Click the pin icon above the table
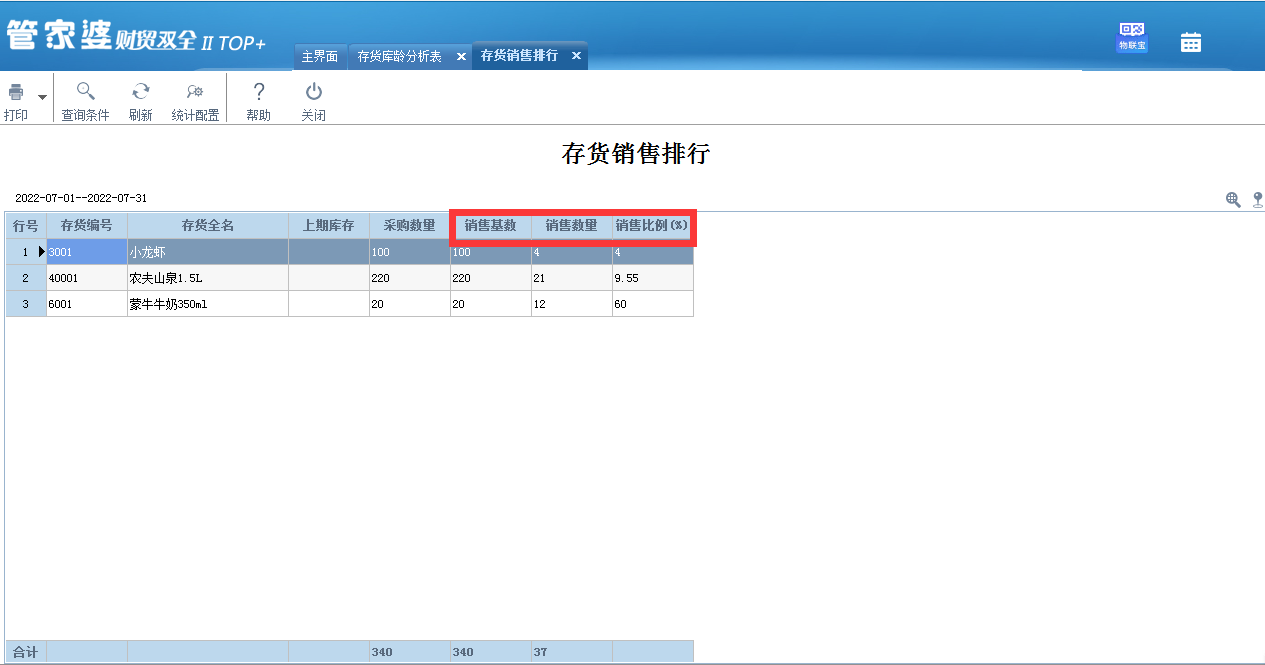Screen dimensions: 1265x665 1257,199
